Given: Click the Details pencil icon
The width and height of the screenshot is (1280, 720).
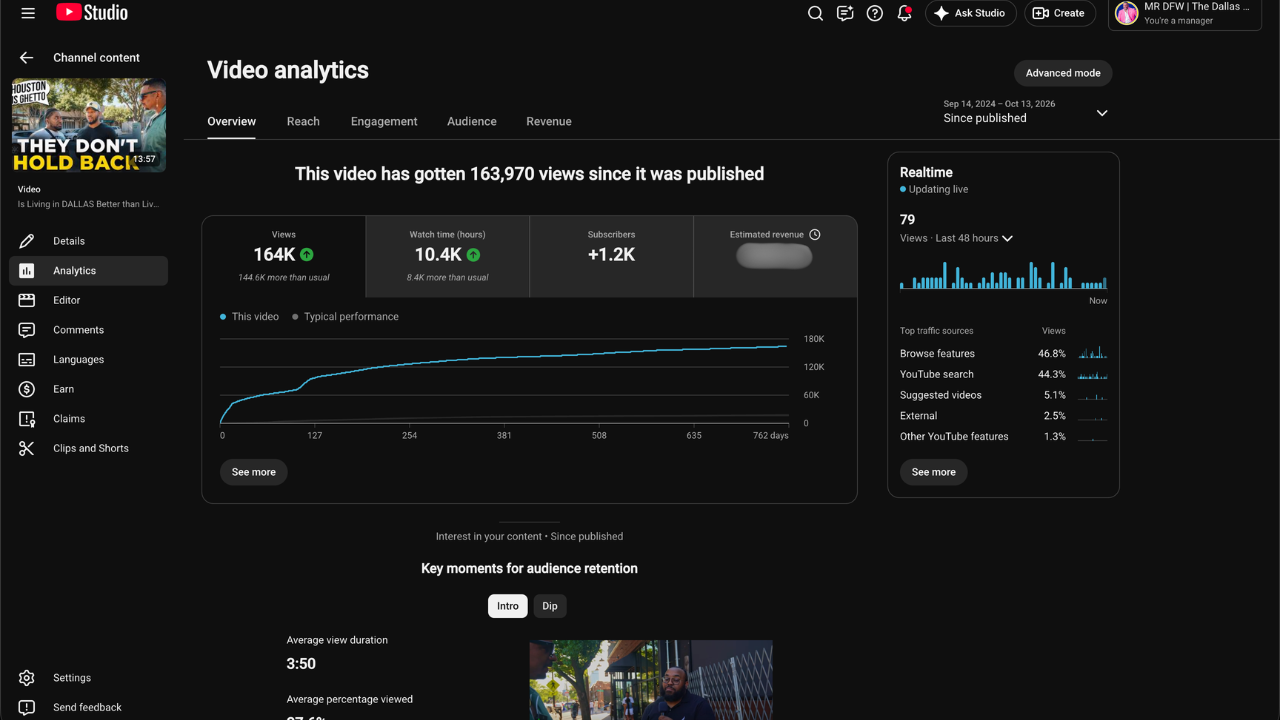Looking at the screenshot, I should point(27,241).
